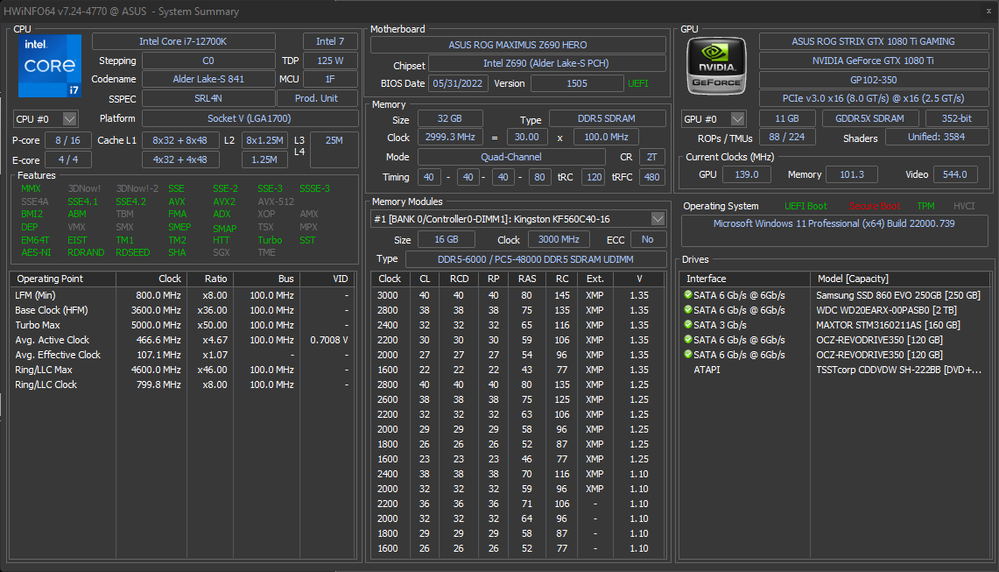
Task: Click the Model [Capacity] column header
Action: 900,278
